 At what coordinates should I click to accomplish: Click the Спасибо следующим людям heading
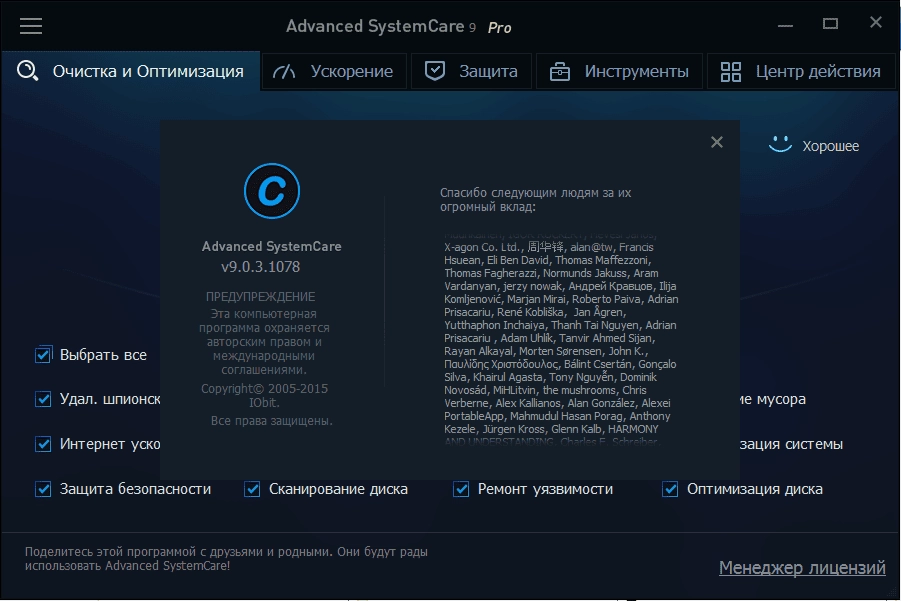click(536, 199)
